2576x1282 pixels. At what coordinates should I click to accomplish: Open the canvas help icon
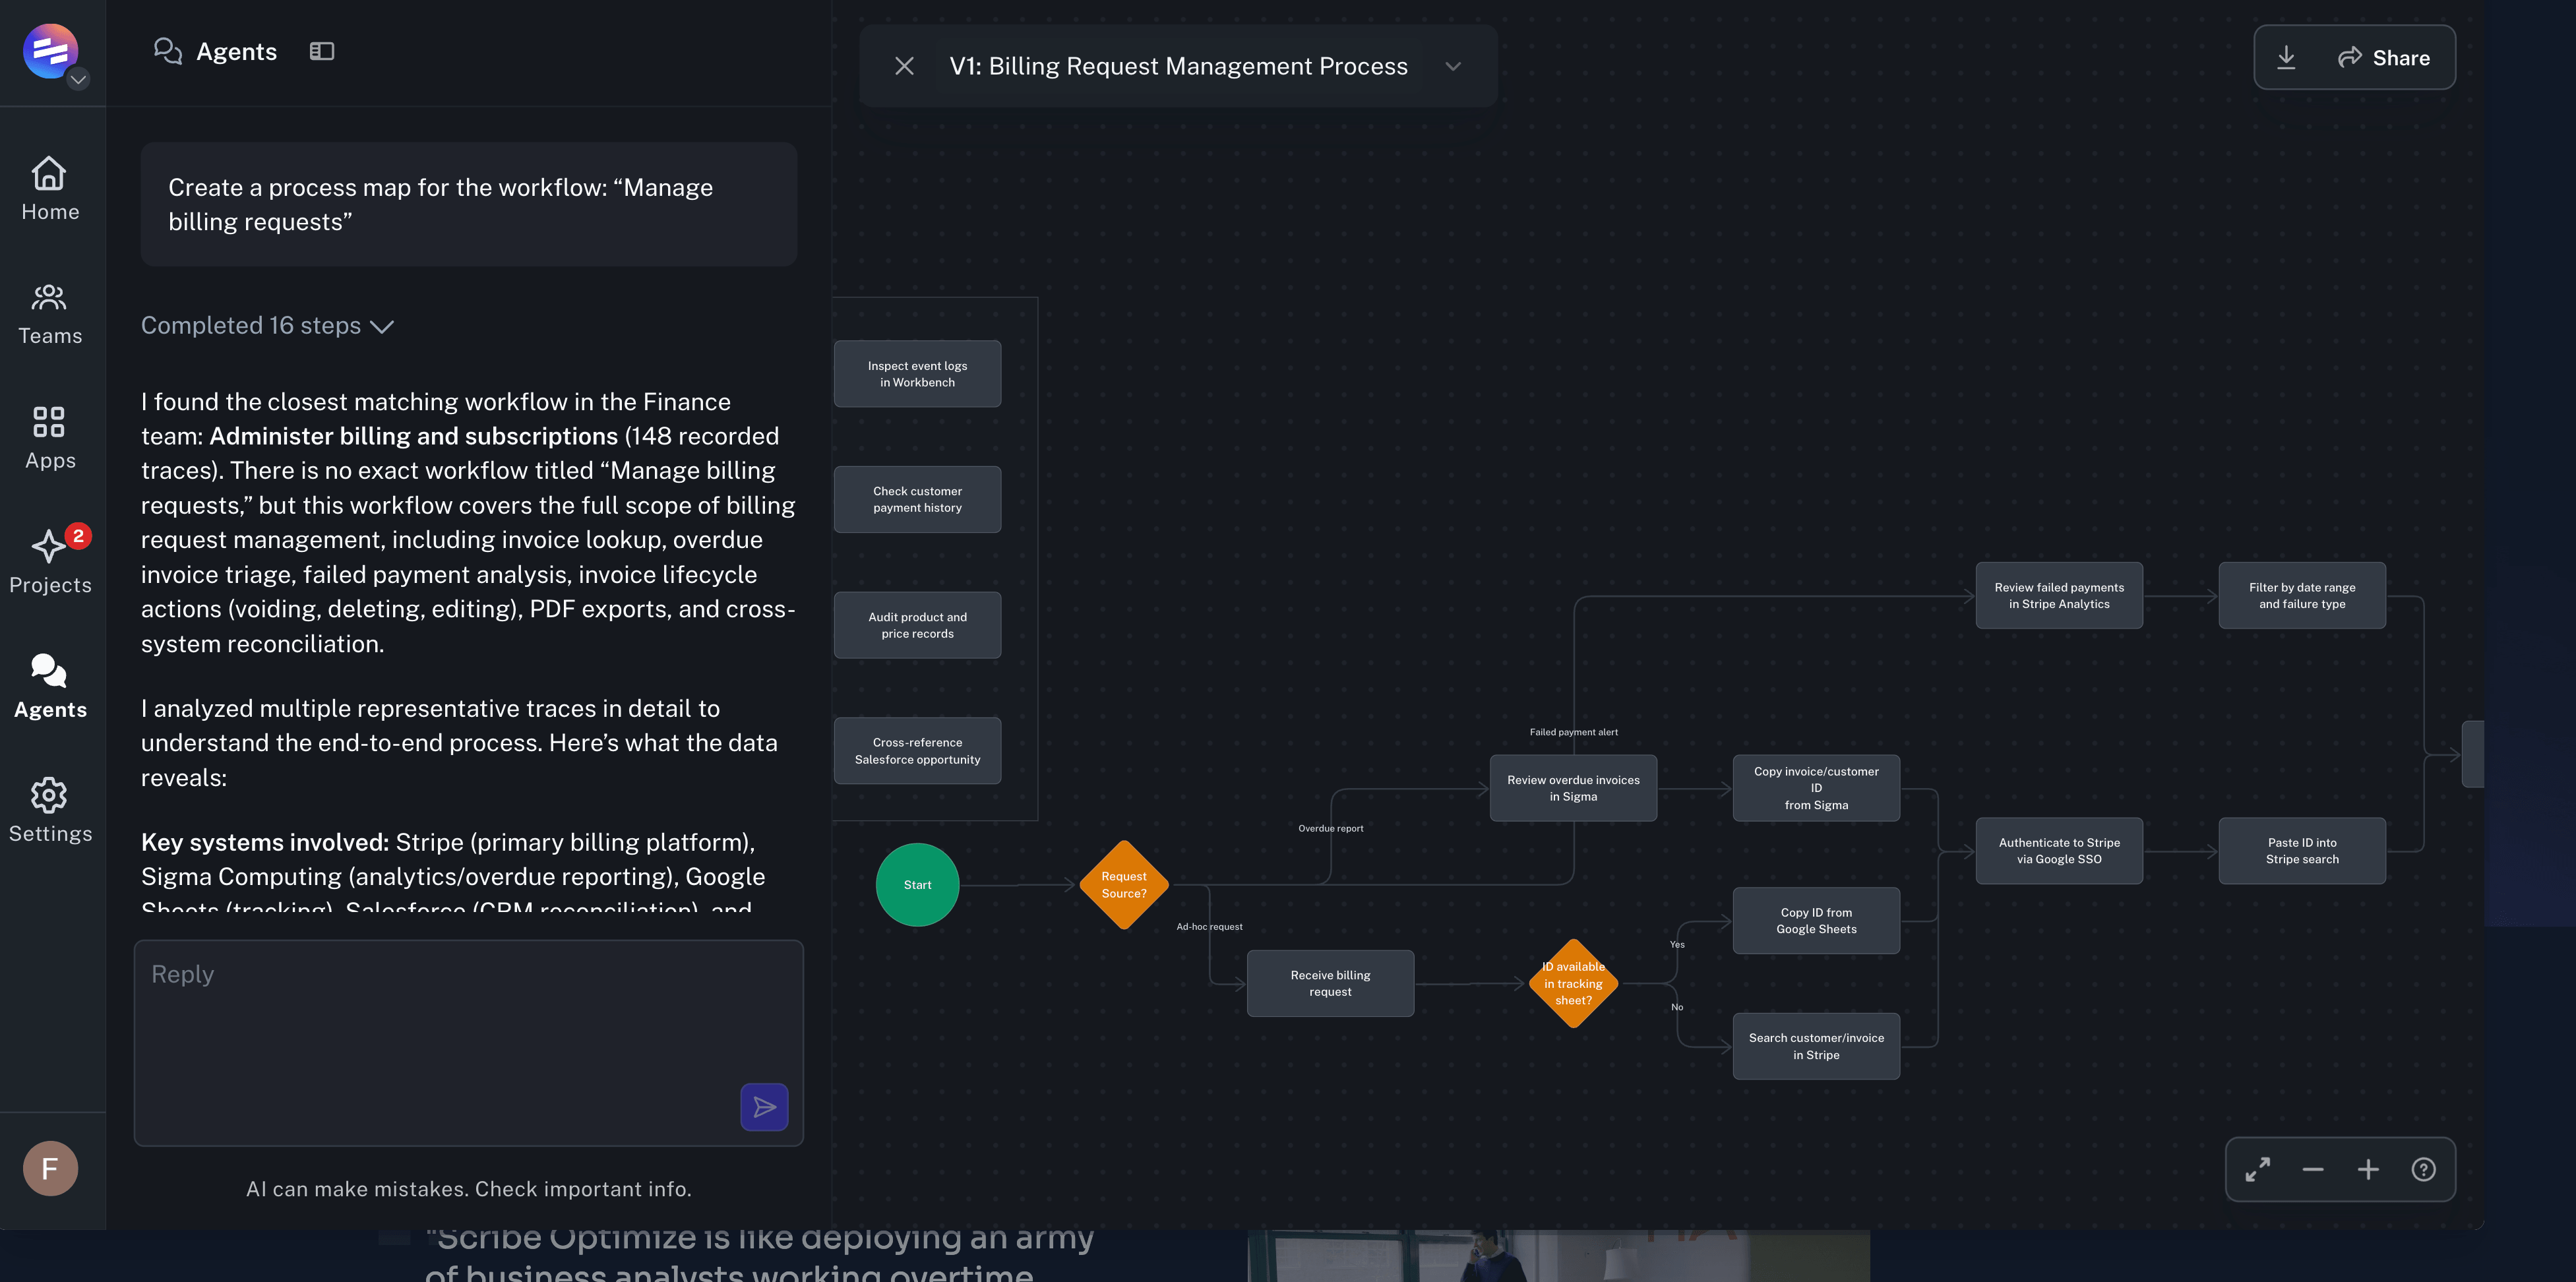tap(2423, 1169)
